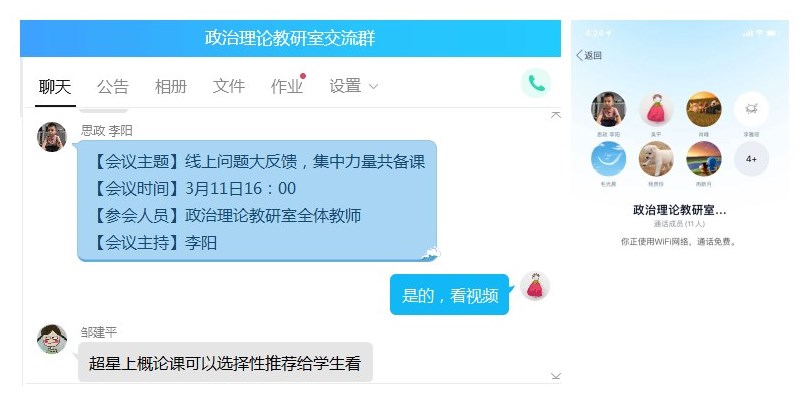Click the chat scroll-down arrow

tap(556, 376)
